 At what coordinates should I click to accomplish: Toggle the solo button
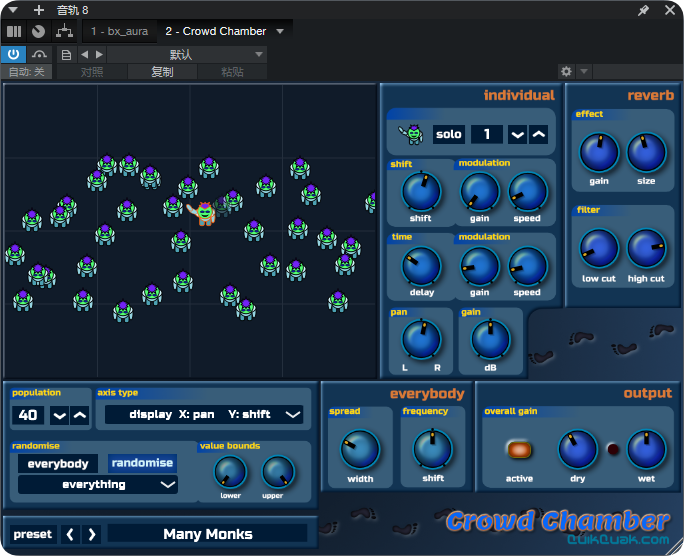tap(448, 134)
